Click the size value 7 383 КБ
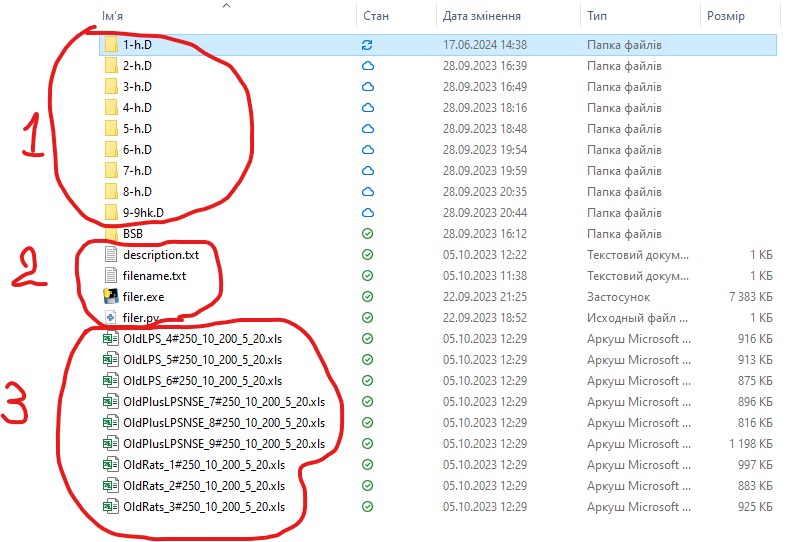The height and width of the screenshot is (542, 809). pyautogui.click(x=751, y=297)
